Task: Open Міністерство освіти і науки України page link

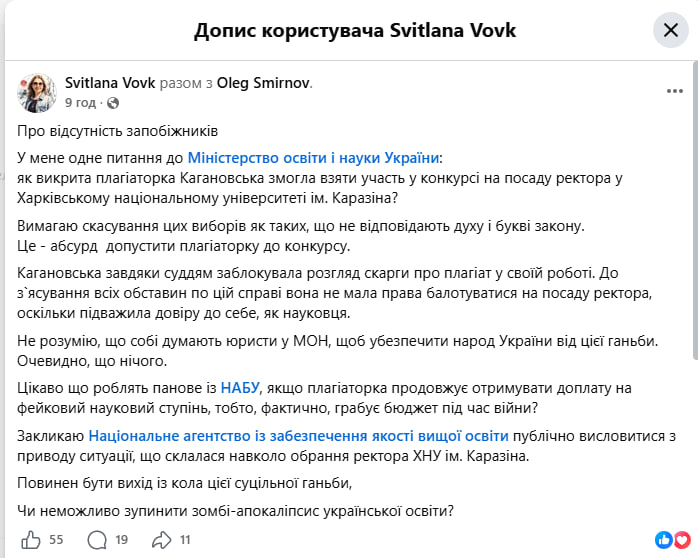Action: pyautogui.click(x=313, y=158)
